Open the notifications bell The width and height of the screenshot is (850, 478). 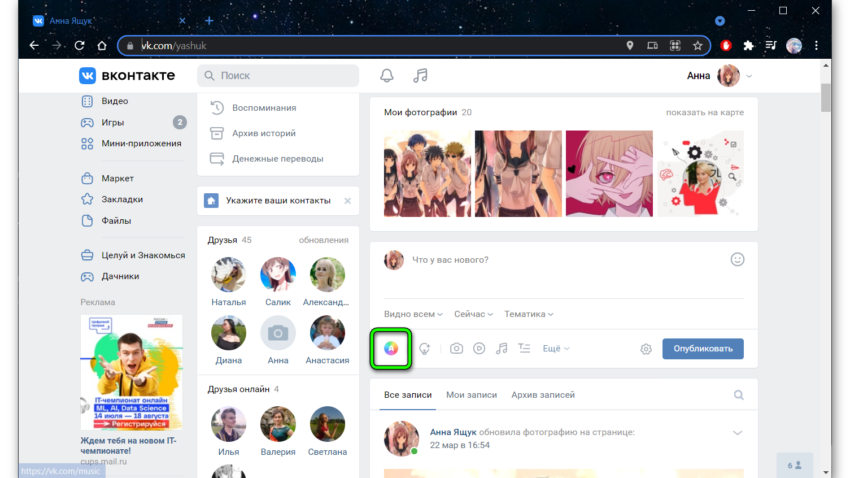[387, 76]
